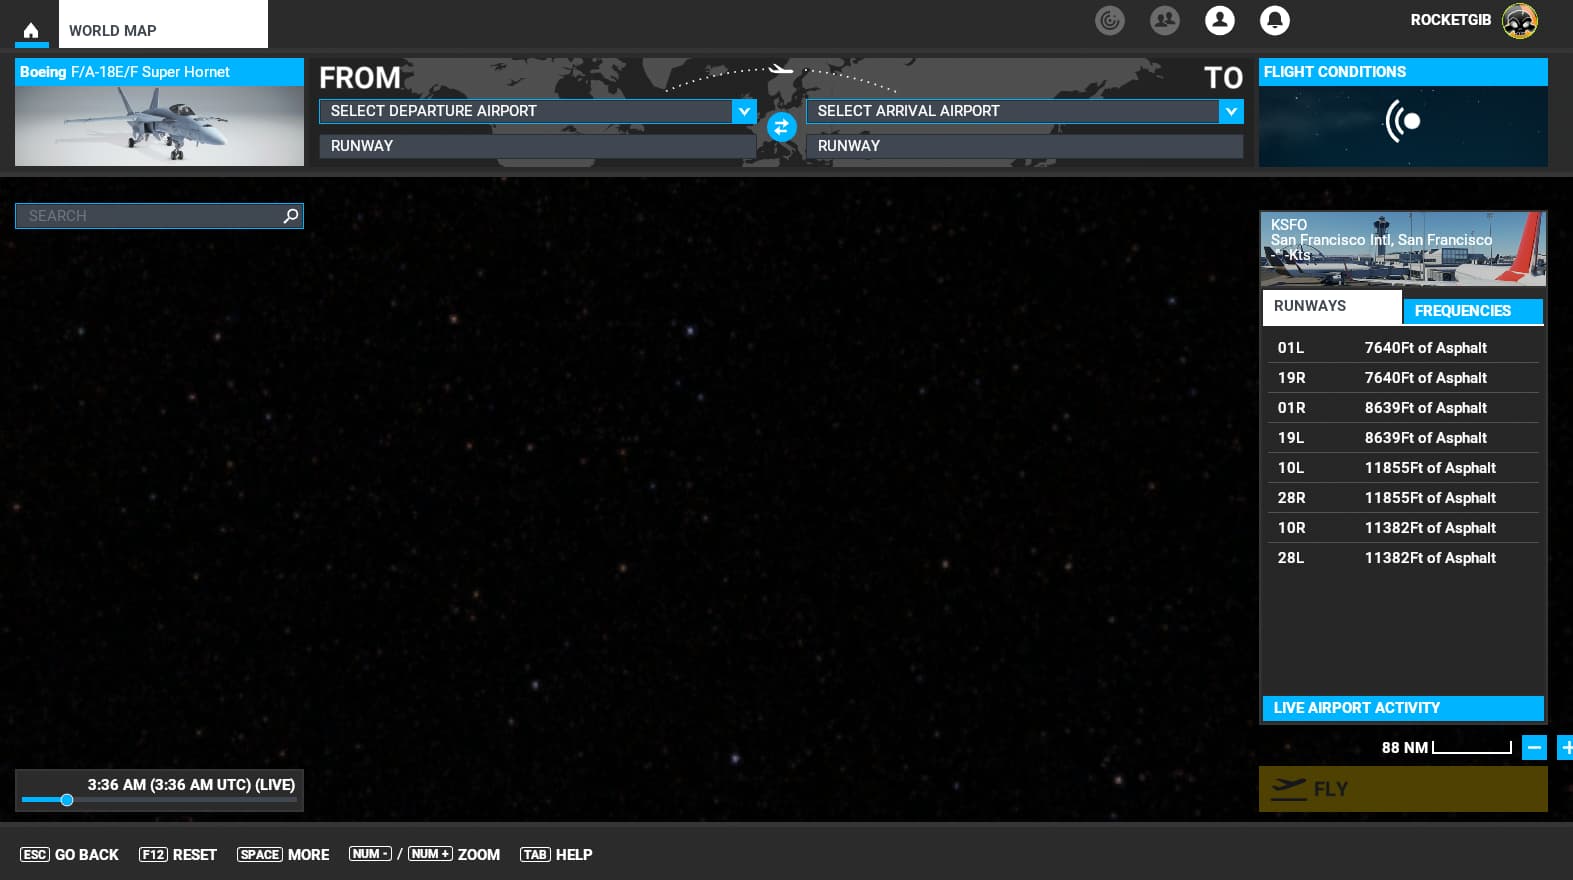Click SPACE MORE option
The height and width of the screenshot is (880, 1573).
pos(283,855)
